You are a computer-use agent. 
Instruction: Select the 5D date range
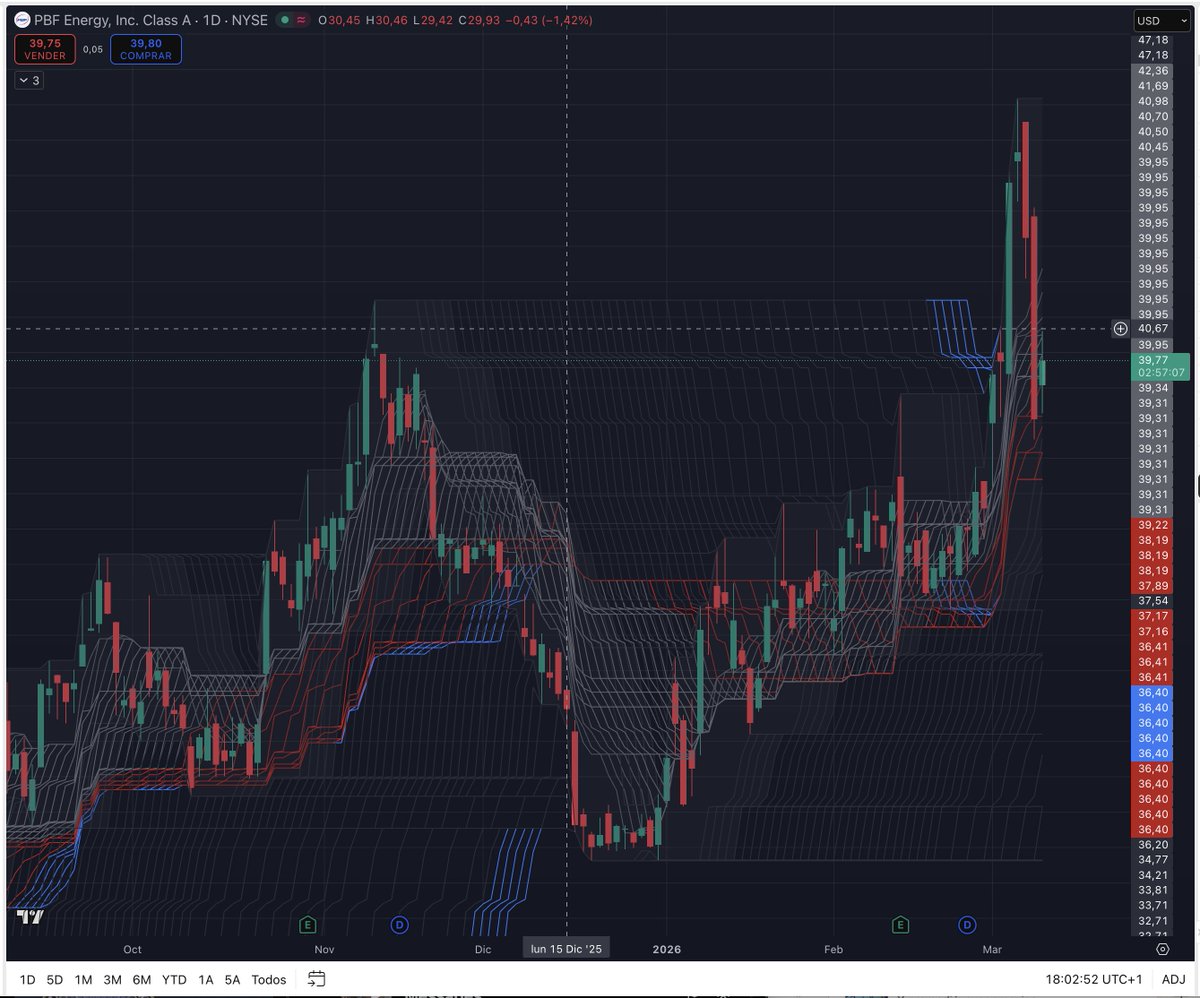coord(55,979)
